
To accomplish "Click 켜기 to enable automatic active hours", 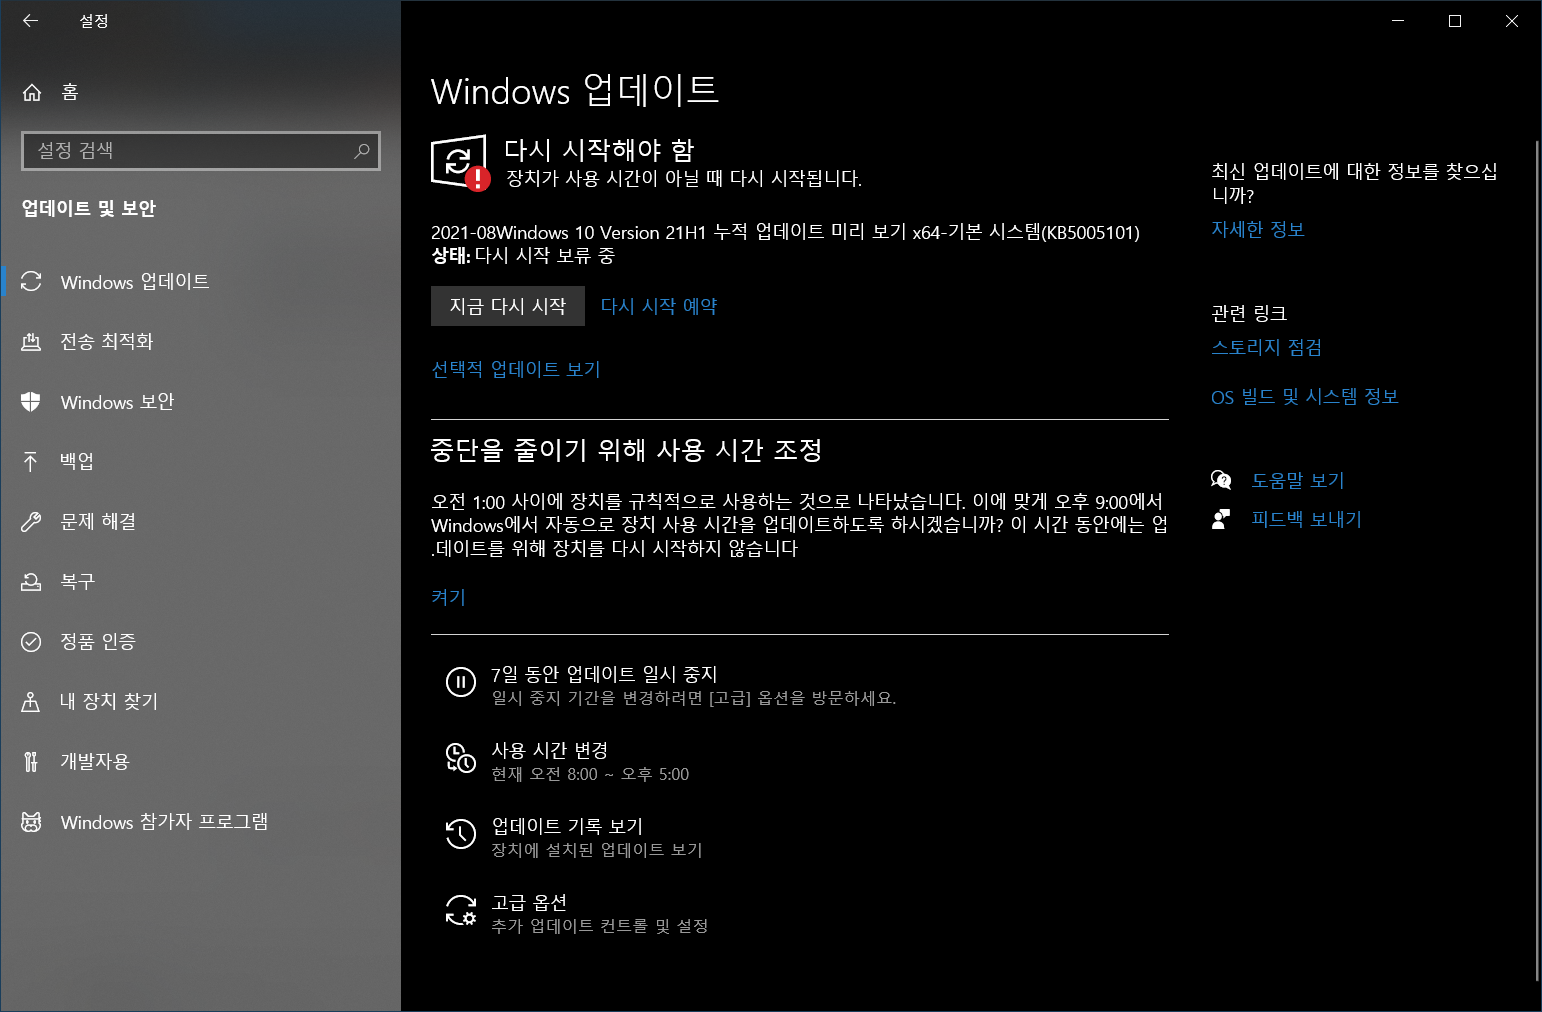I will [448, 597].
